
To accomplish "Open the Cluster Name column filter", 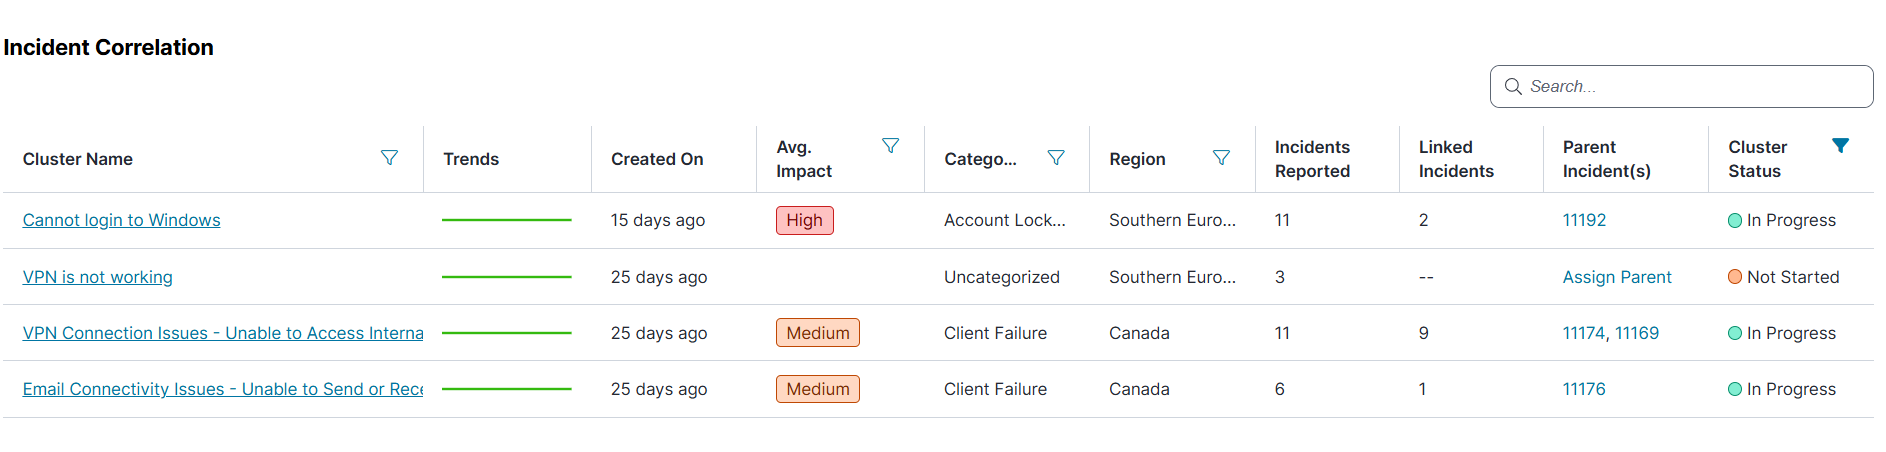I will point(389,158).
